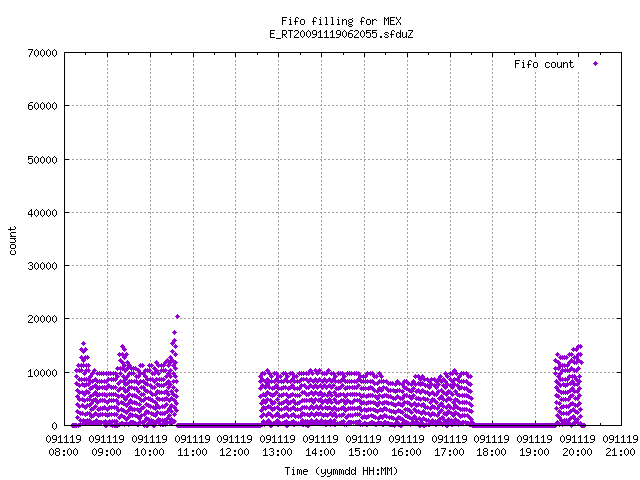Click the x-axis tick 091119 11:00
Viewport: 640px width, 480px height.
(x=192, y=446)
